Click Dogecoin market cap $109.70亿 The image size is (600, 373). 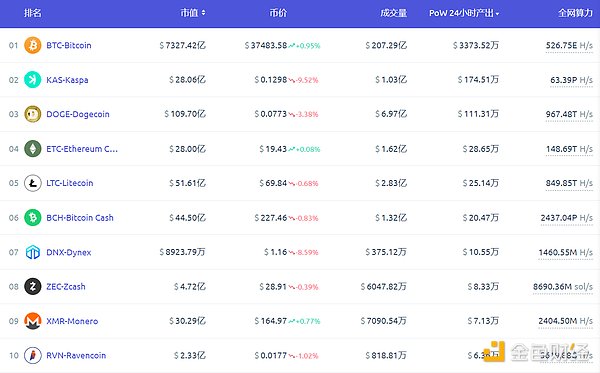point(185,114)
